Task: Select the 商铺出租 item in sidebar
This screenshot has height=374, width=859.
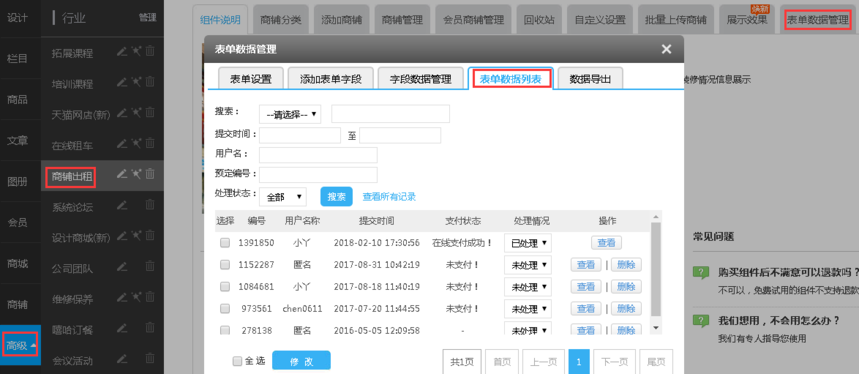Action: 71,176
